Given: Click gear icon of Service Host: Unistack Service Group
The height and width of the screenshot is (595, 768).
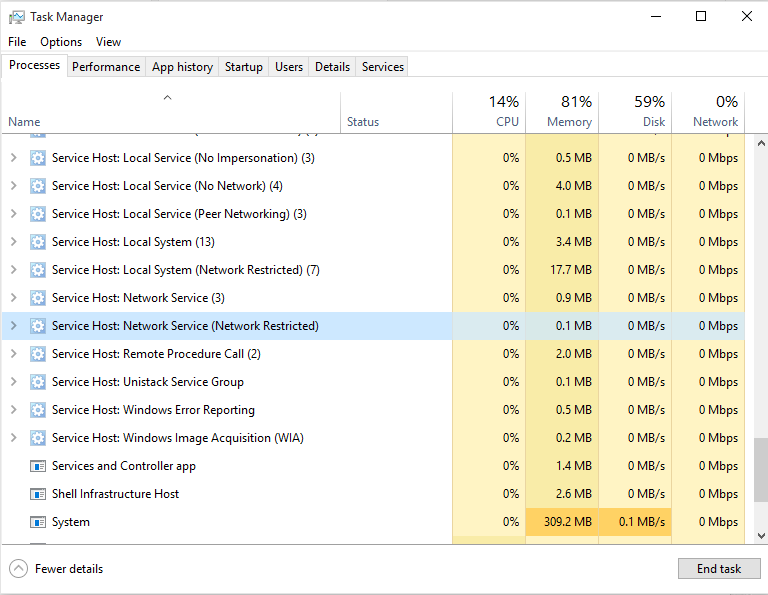Looking at the screenshot, I should click(38, 381).
